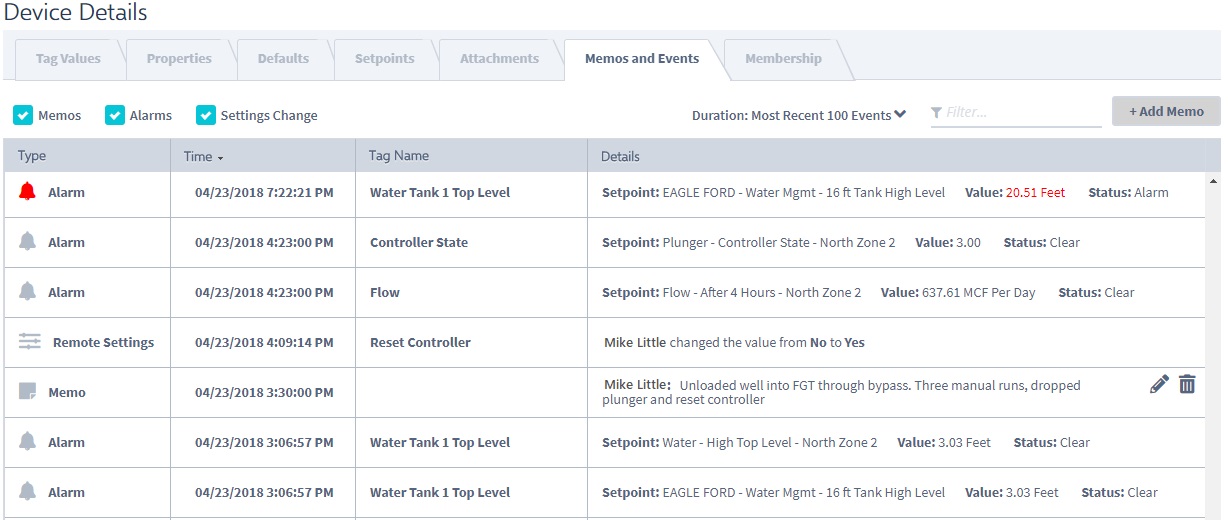Click the Add Memo button
The width and height of the screenshot is (1228, 520).
click(1166, 111)
